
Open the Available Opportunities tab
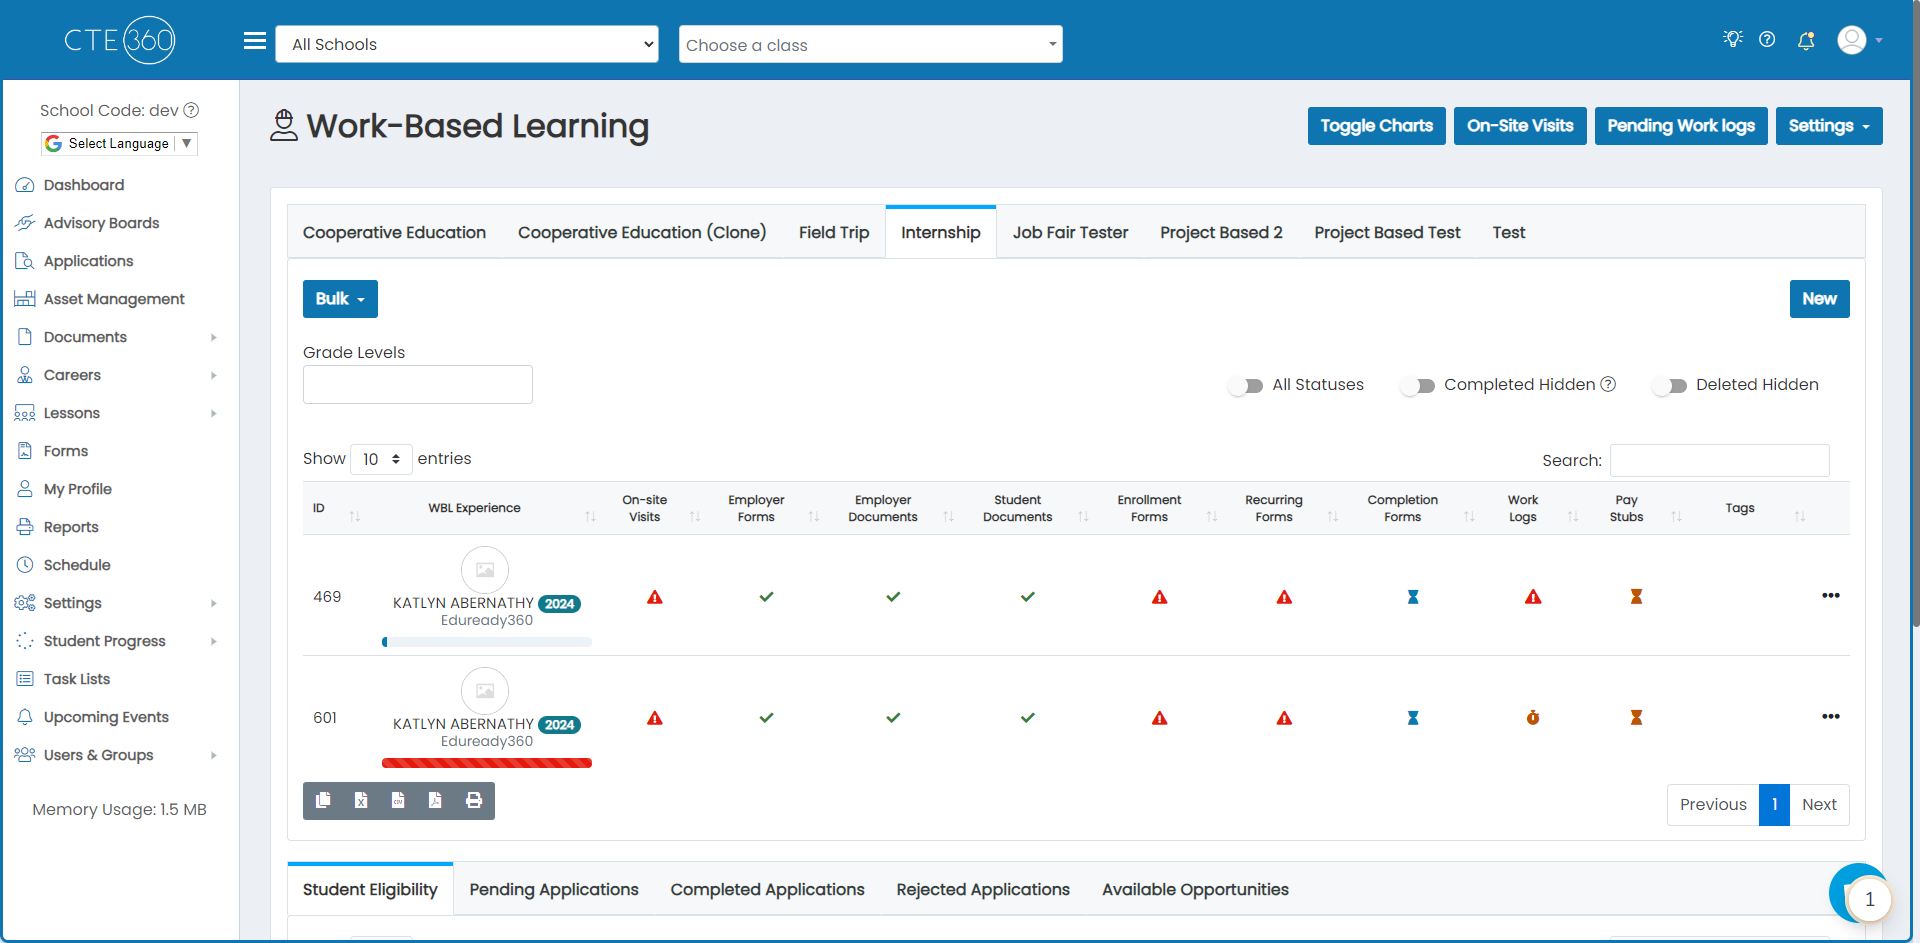(x=1195, y=889)
